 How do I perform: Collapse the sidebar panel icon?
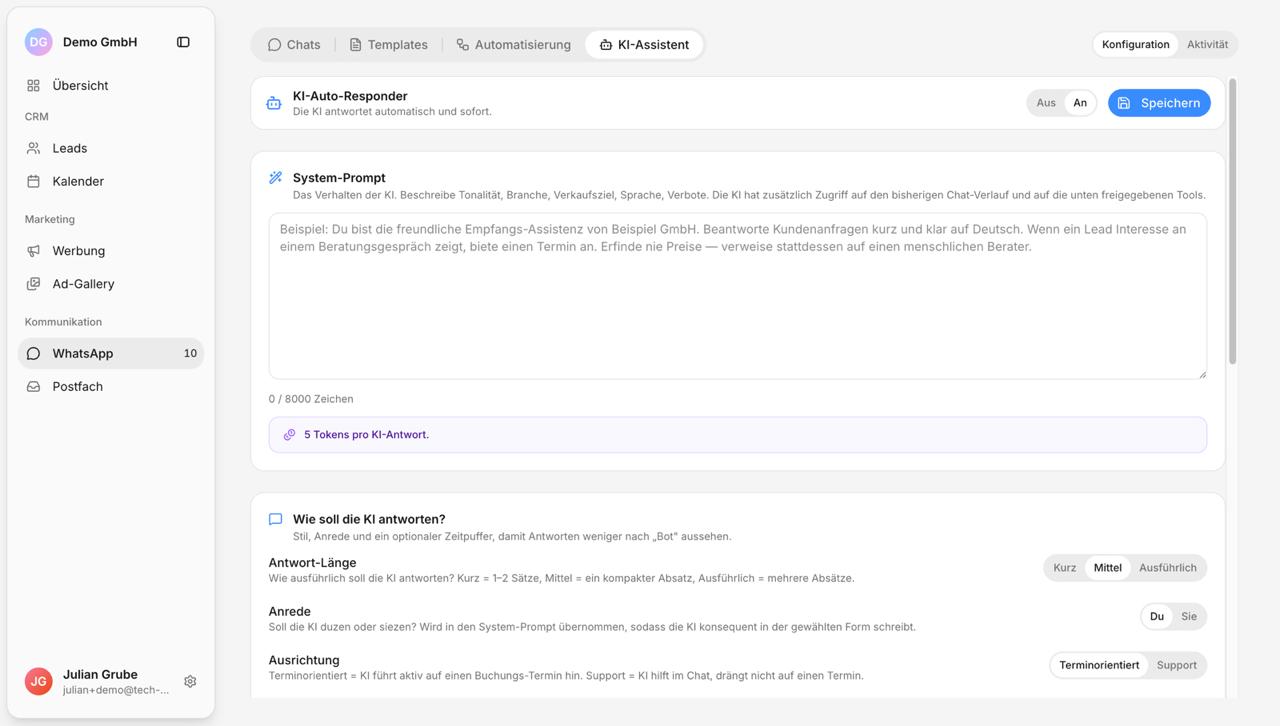pos(183,42)
